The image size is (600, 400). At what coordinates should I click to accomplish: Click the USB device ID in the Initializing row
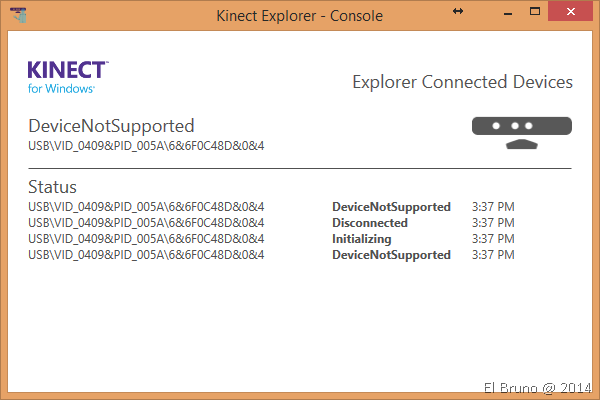[146, 239]
